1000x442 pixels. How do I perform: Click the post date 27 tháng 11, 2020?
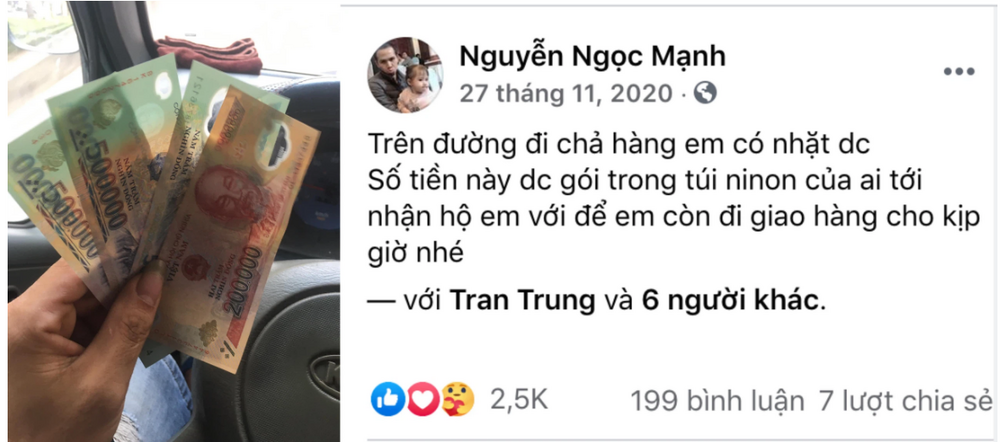pos(566,94)
